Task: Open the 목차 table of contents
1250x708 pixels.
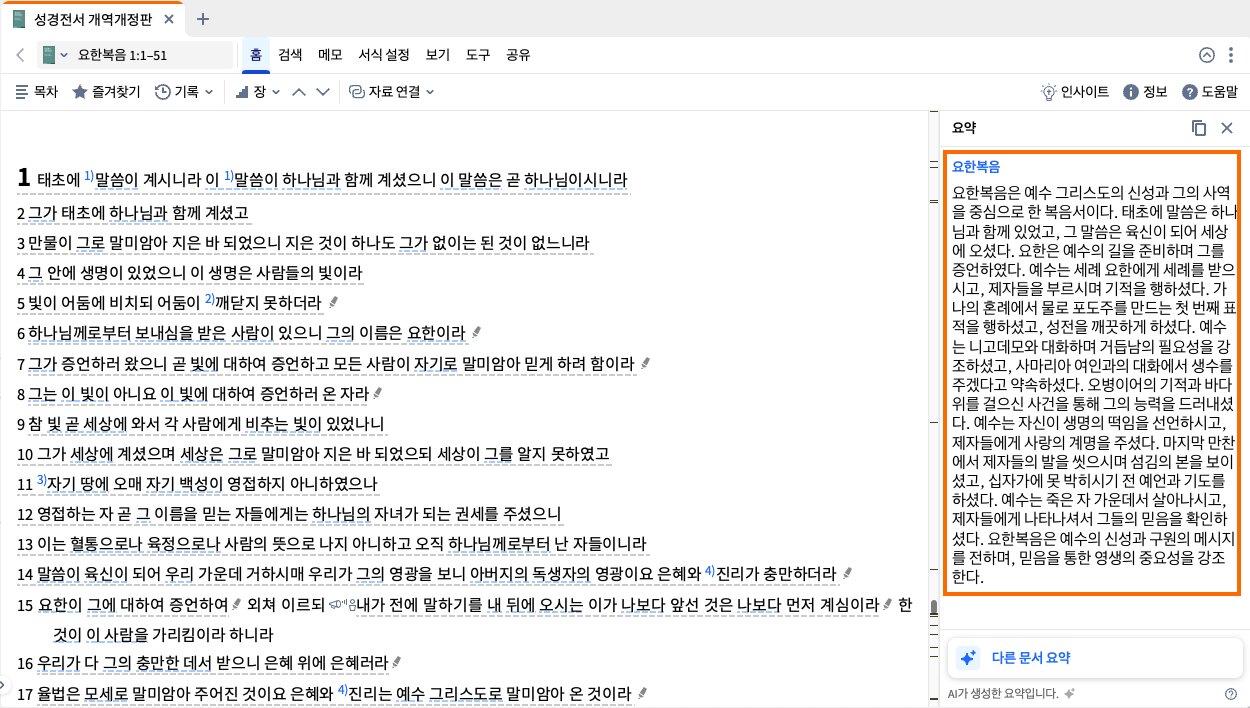Action: (36, 92)
